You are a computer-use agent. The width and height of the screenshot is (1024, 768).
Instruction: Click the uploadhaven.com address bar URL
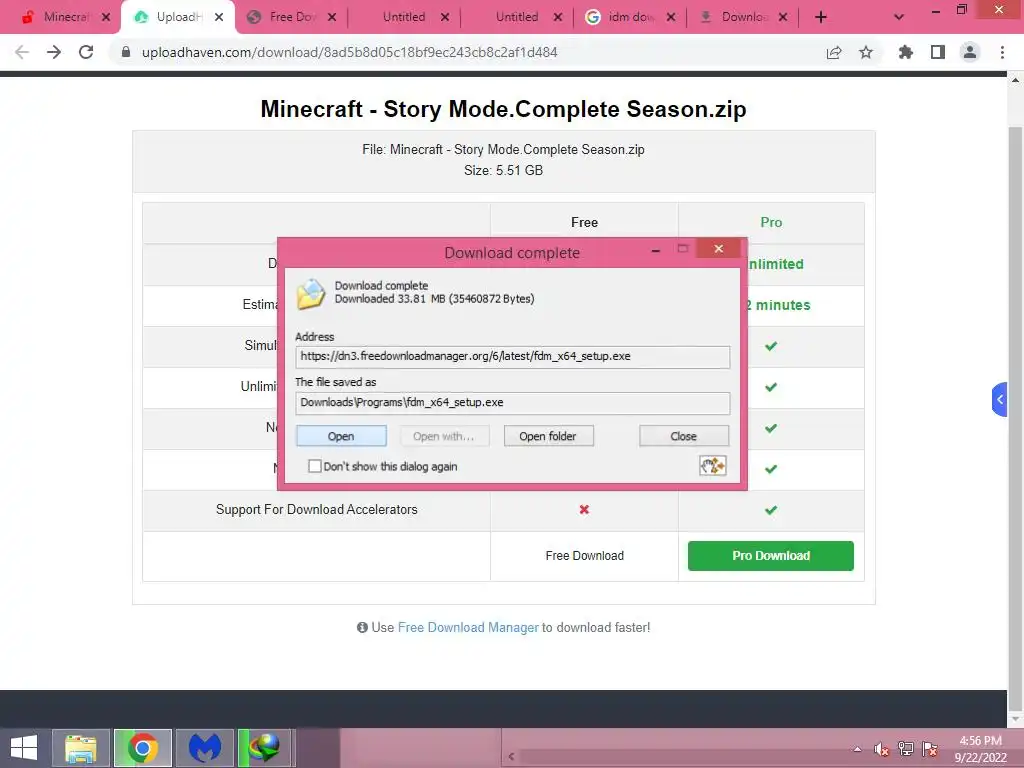point(349,52)
